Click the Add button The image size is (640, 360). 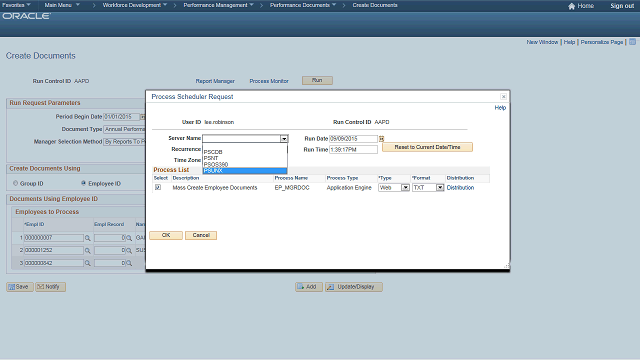pyautogui.click(x=309, y=287)
